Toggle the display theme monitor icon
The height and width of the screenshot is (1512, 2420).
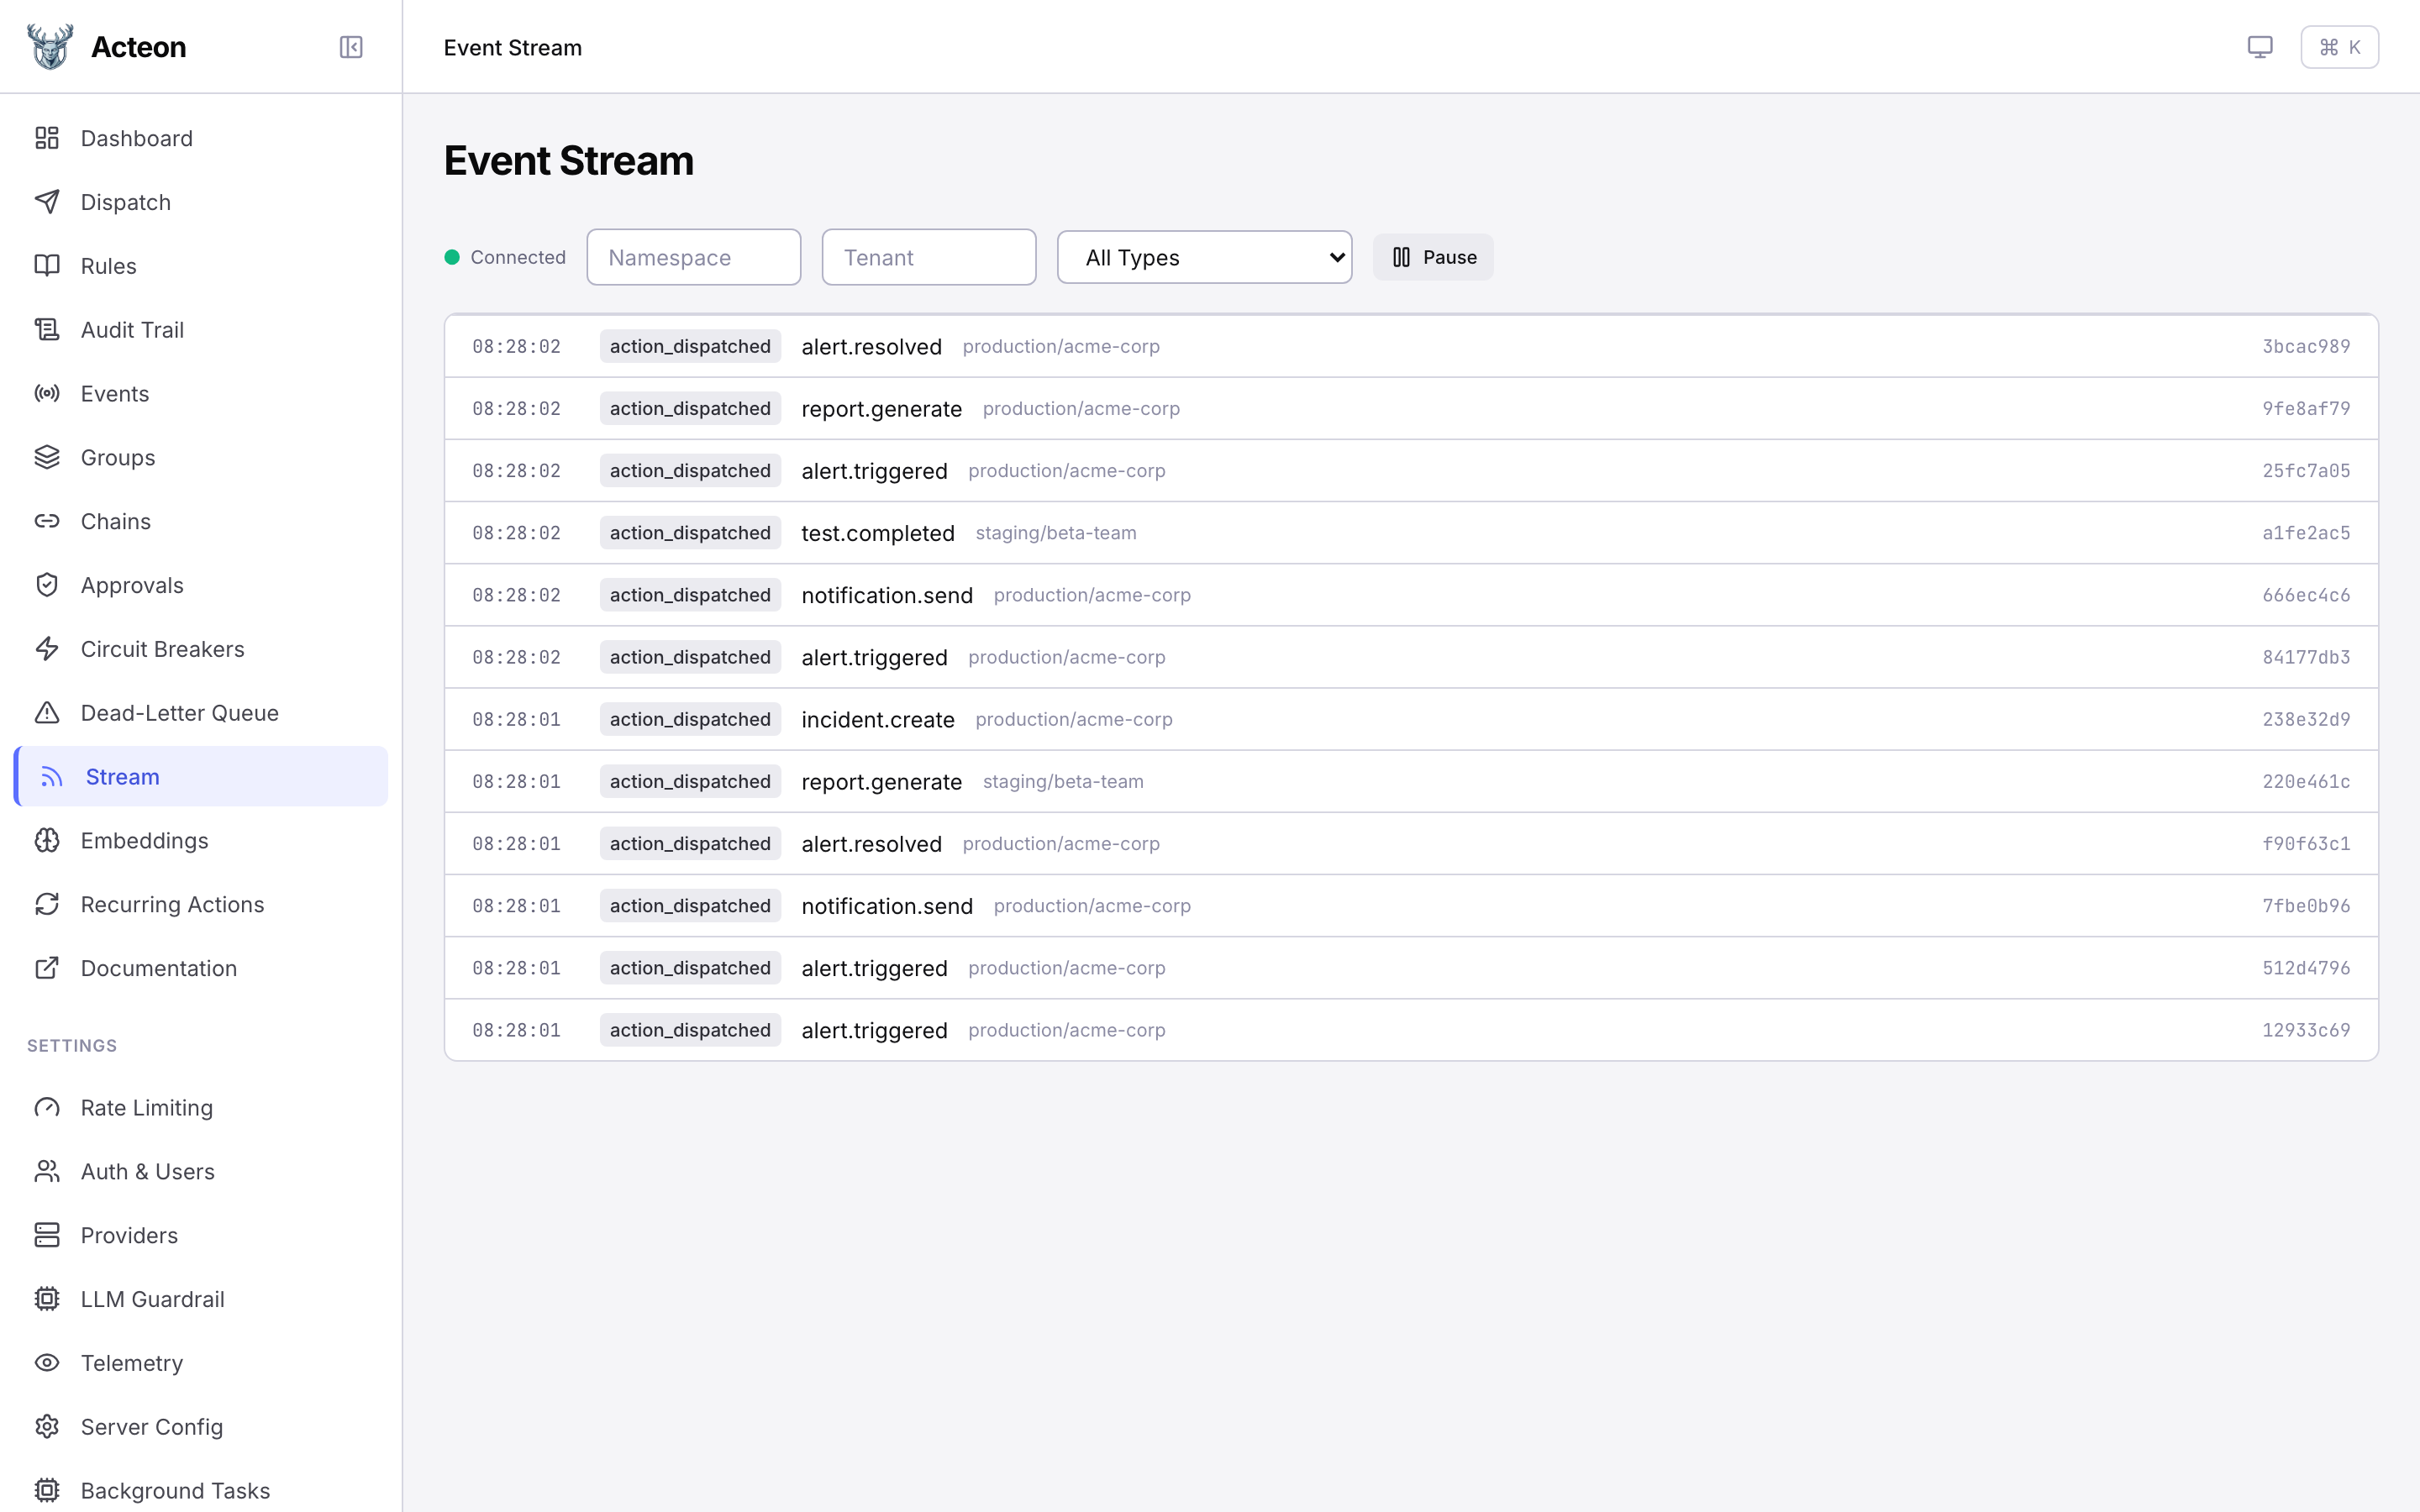coord(2259,47)
